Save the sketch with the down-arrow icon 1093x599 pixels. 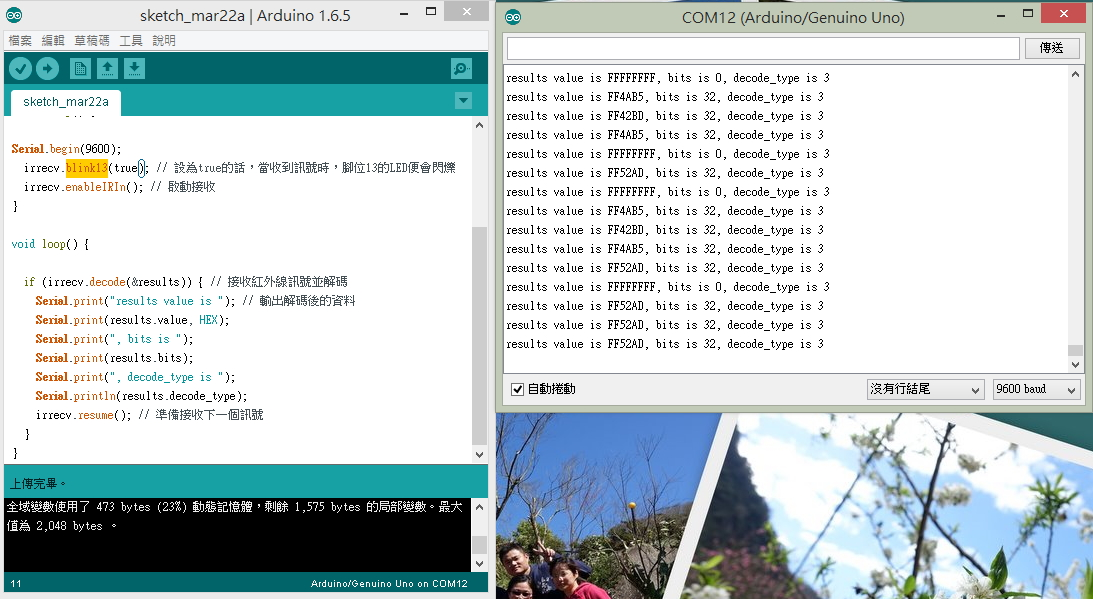tap(135, 68)
